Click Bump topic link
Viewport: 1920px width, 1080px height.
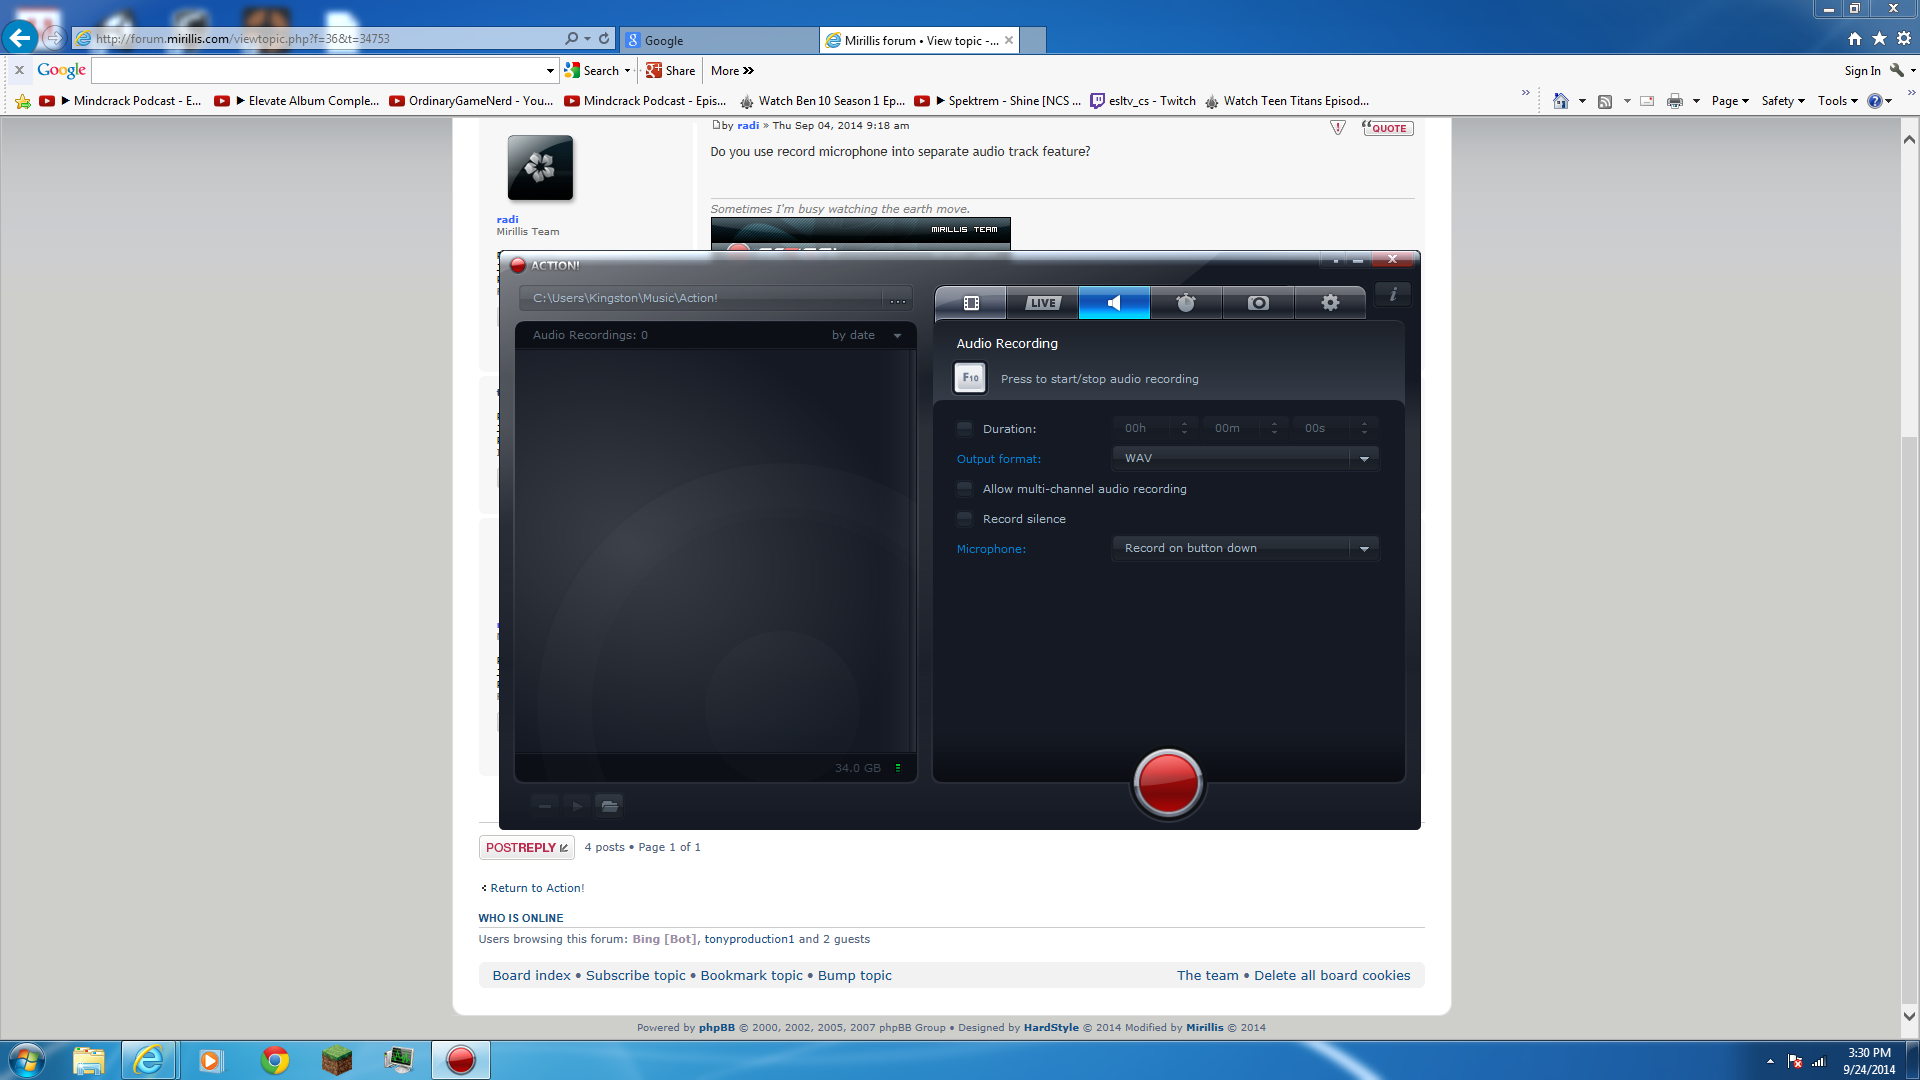pyautogui.click(x=855, y=975)
